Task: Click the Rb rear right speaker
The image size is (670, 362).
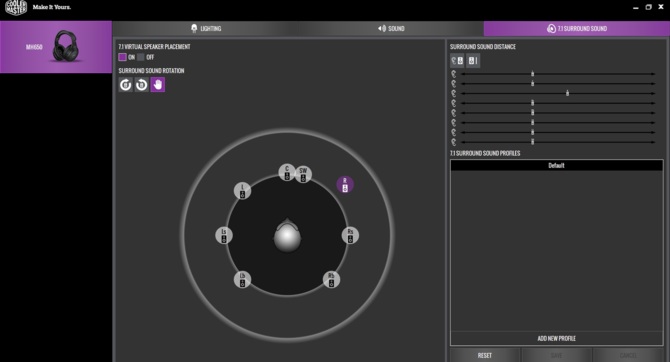Action: (x=331, y=280)
